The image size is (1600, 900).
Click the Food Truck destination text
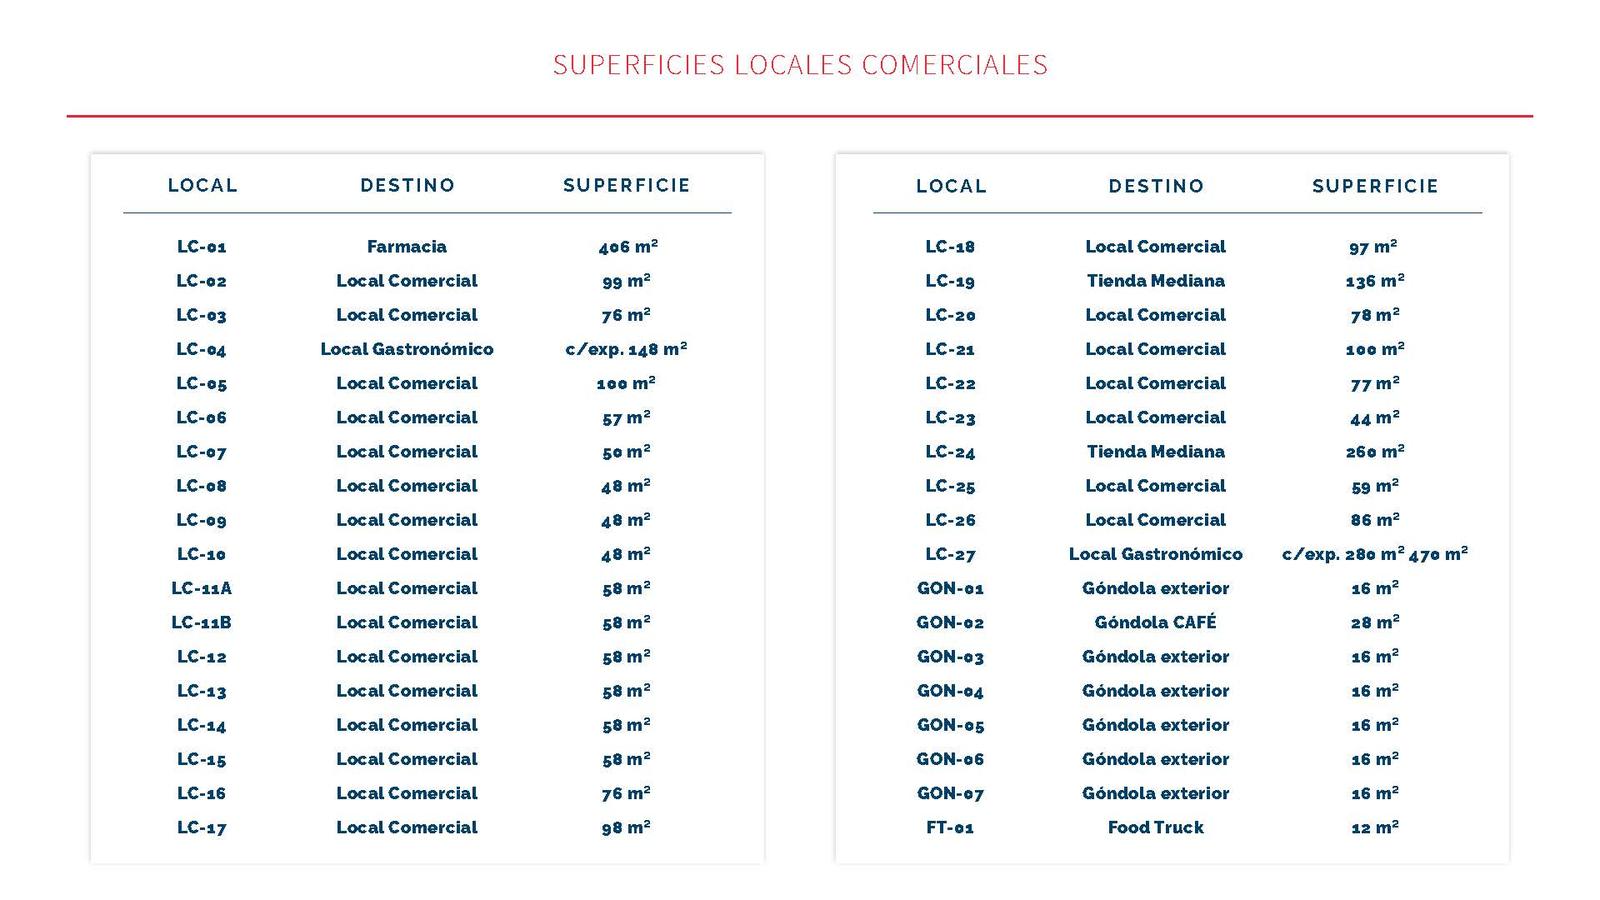[1155, 827]
